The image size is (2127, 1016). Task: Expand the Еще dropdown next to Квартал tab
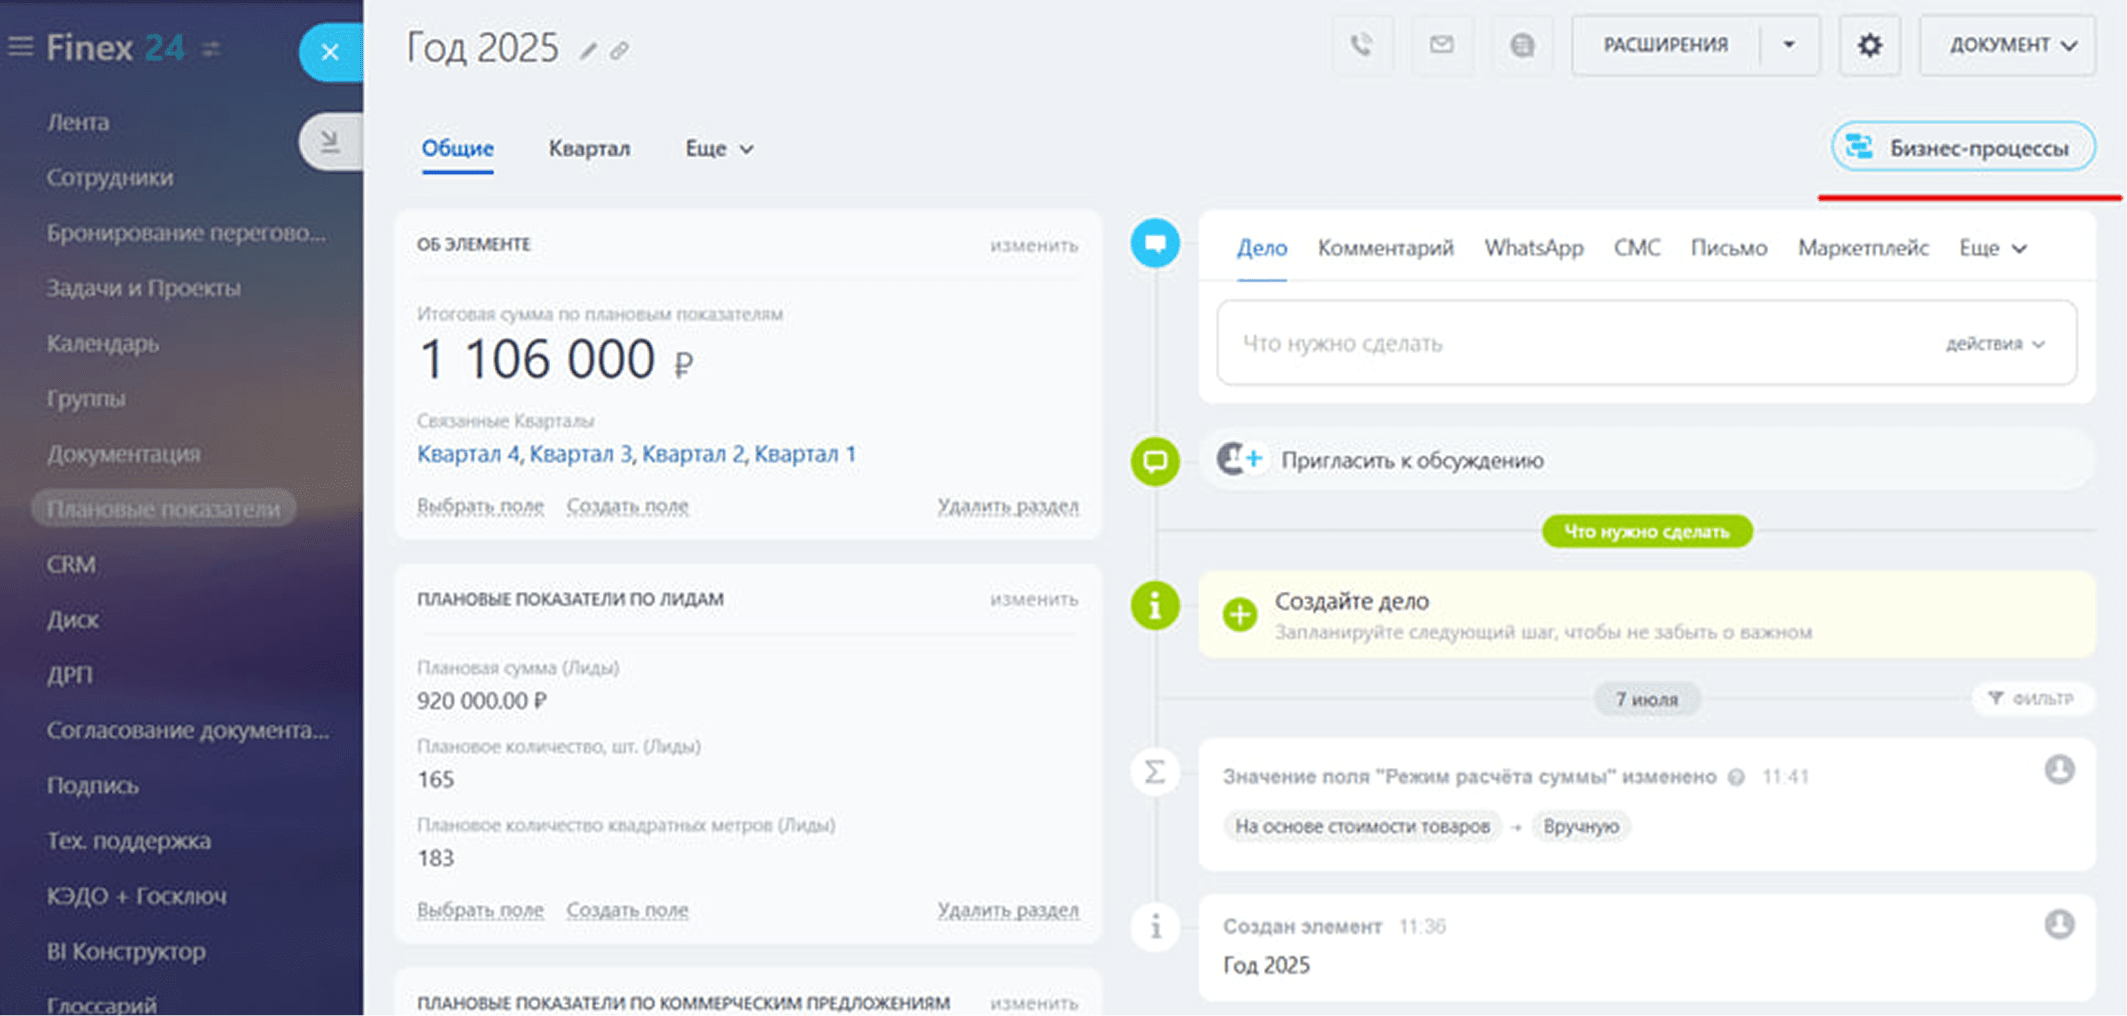pos(718,149)
